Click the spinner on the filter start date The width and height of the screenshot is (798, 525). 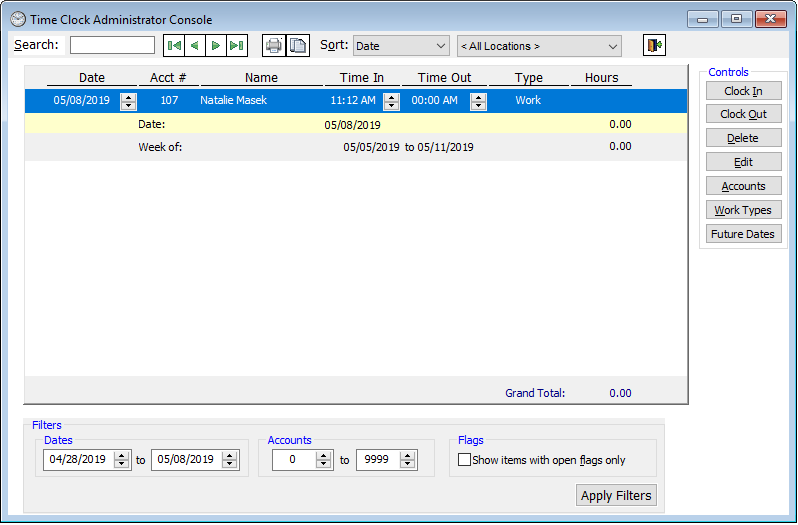(x=122, y=460)
